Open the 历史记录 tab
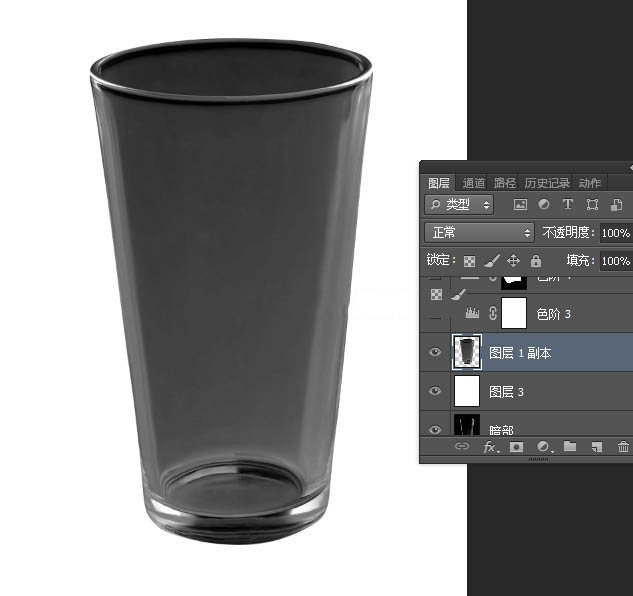This screenshot has width=633, height=596. pos(547,183)
